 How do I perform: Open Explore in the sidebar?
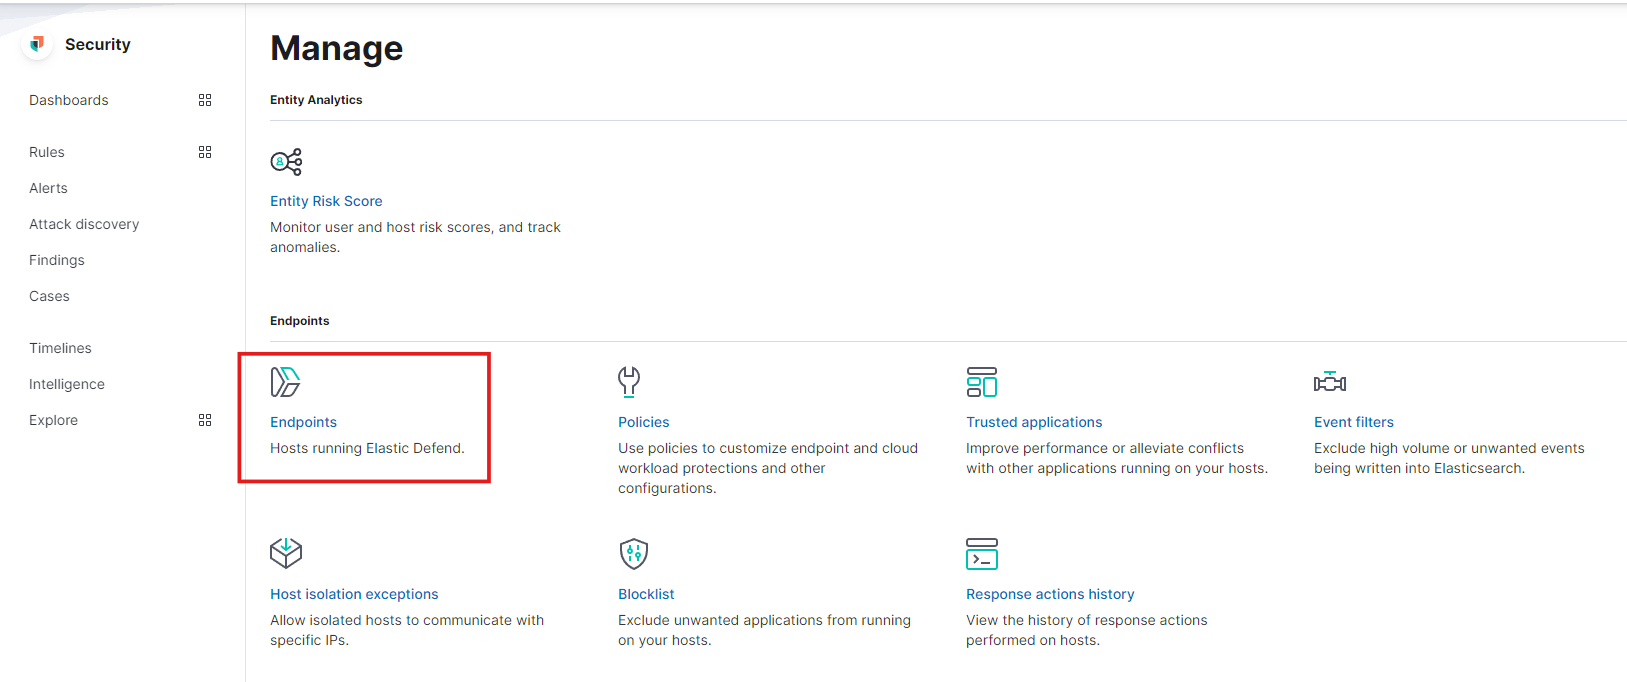pos(53,420)
